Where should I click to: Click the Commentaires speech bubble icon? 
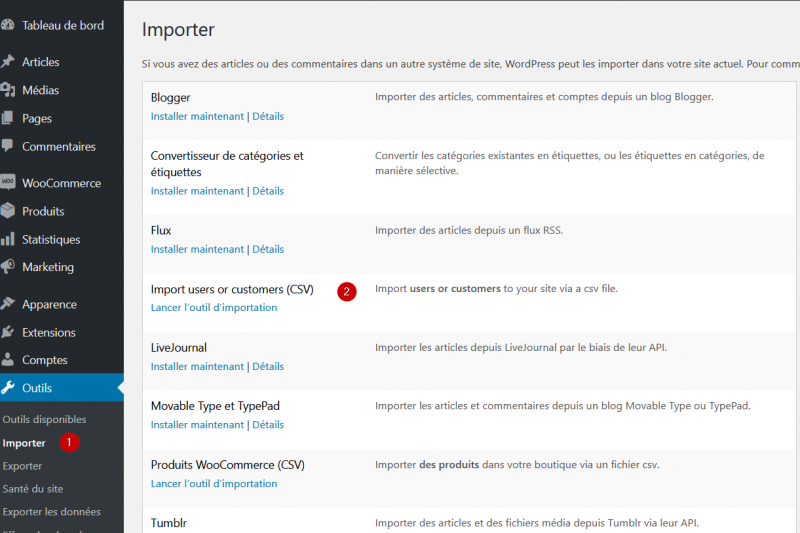7,146
